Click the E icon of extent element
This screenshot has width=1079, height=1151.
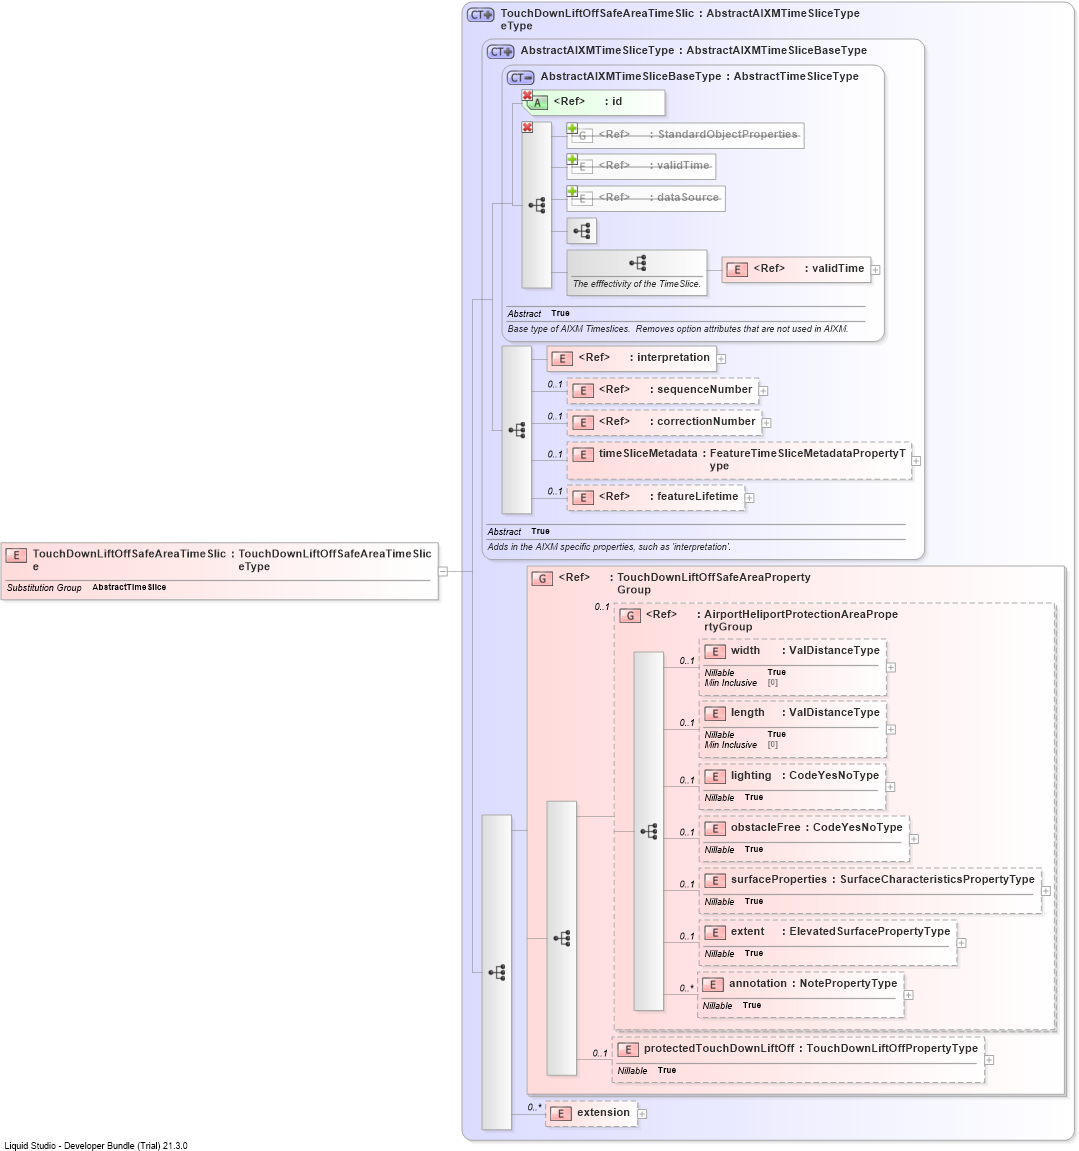click(x=715, y=933)
